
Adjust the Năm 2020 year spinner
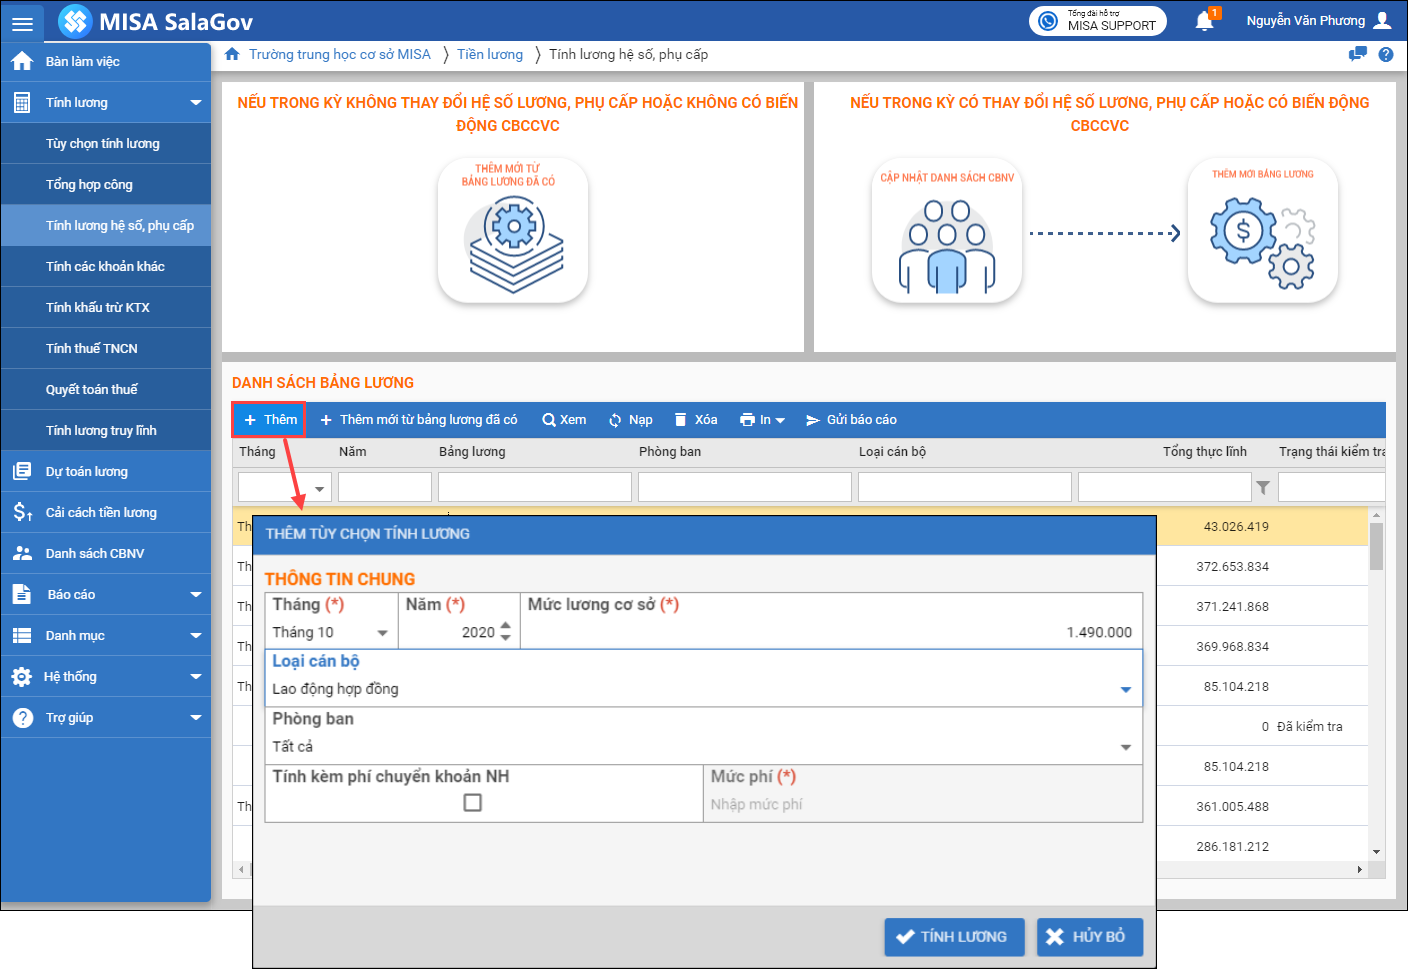[x=505, y=632]
